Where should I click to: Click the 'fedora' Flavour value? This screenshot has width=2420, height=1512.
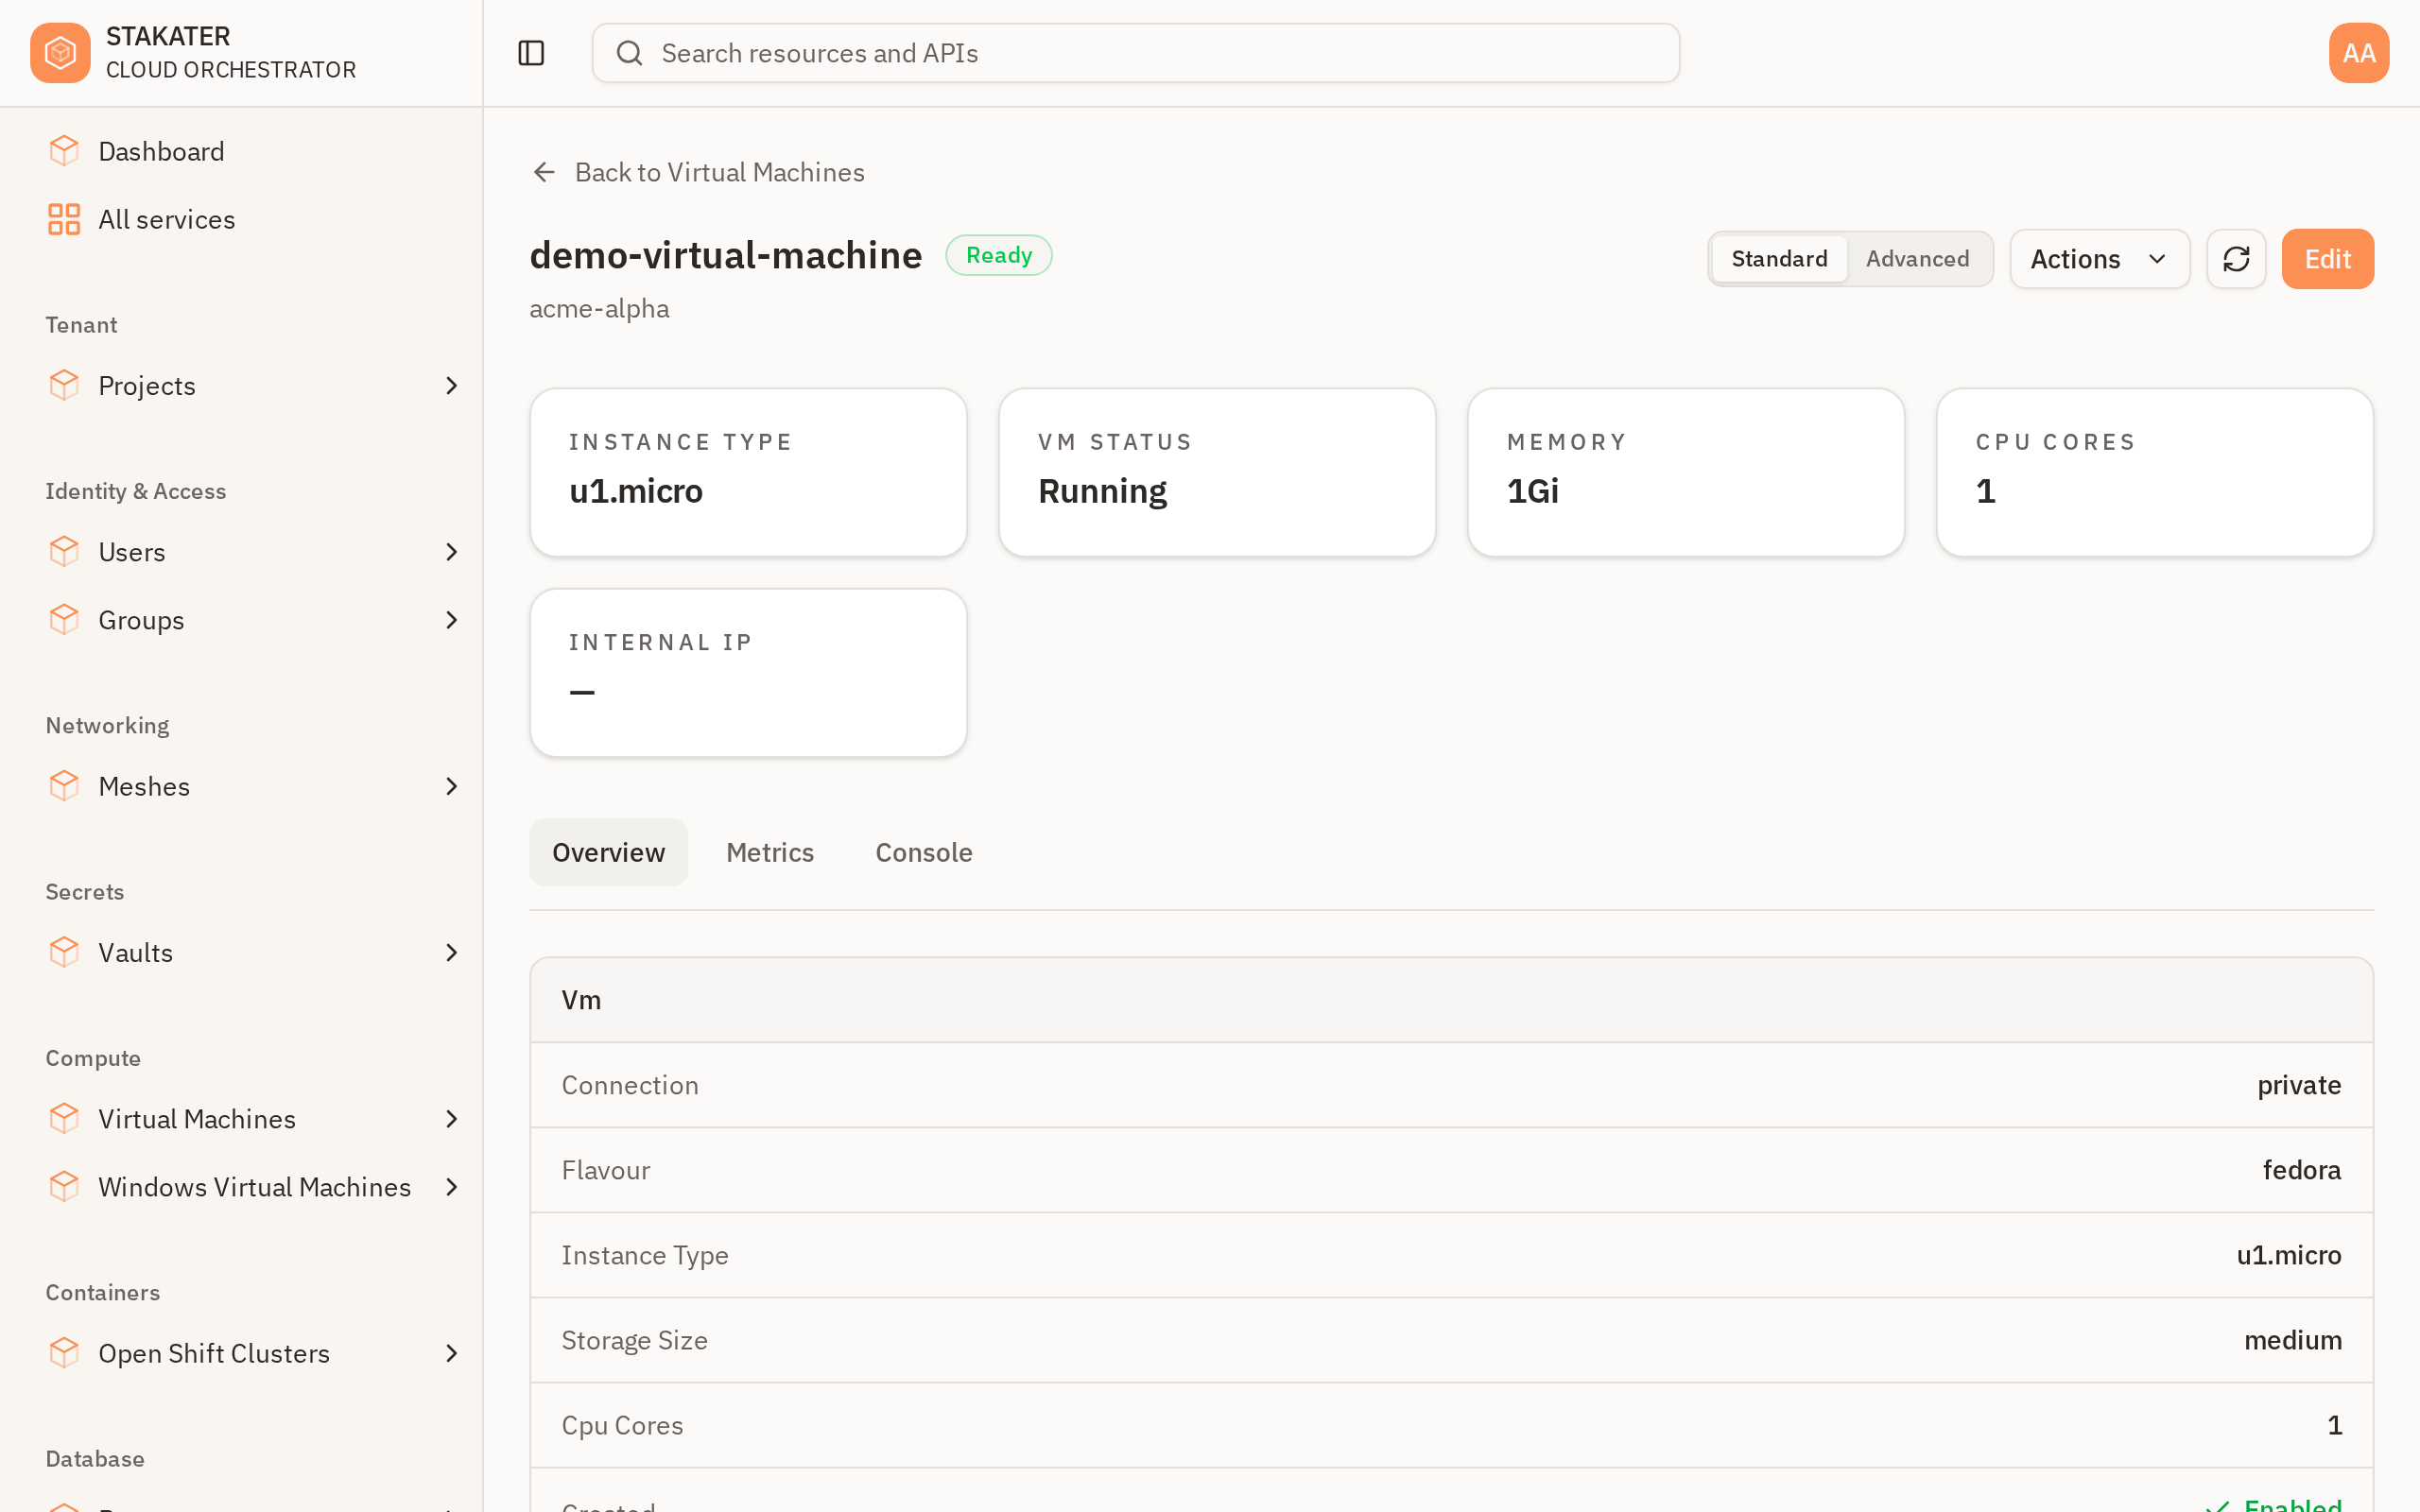point(2302,1170)
